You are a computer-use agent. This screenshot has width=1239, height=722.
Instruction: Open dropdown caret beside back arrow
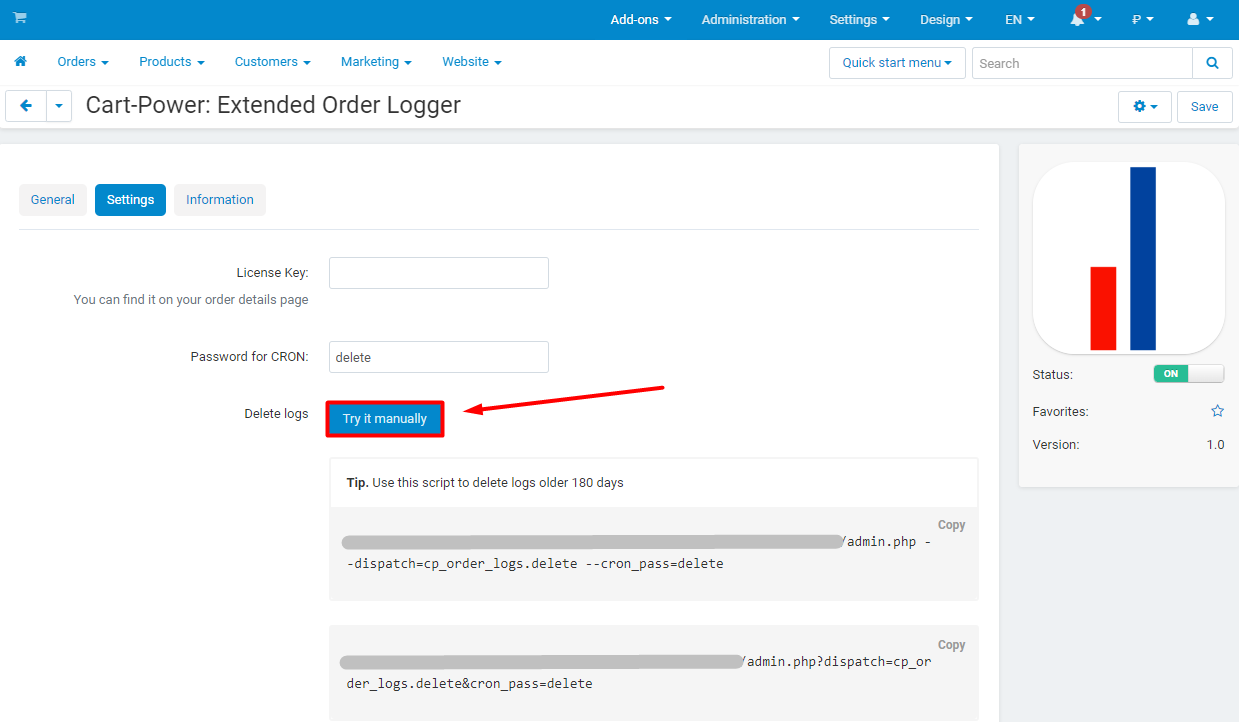tap(59, 106)
